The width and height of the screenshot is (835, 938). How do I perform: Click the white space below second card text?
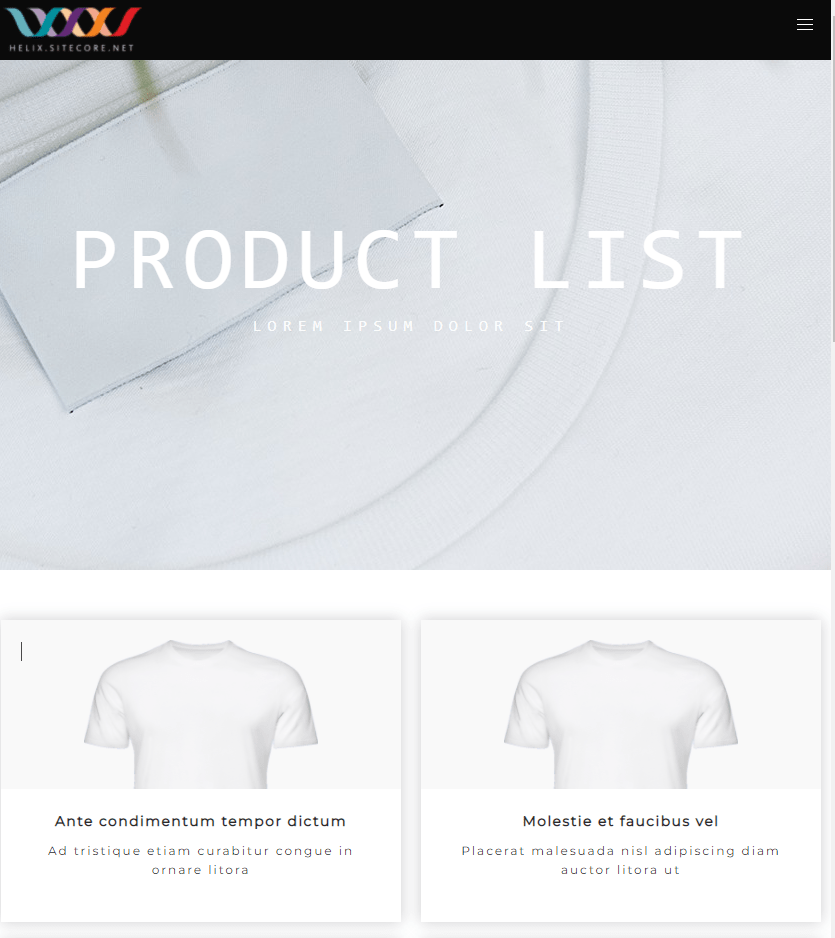point(621,900)
